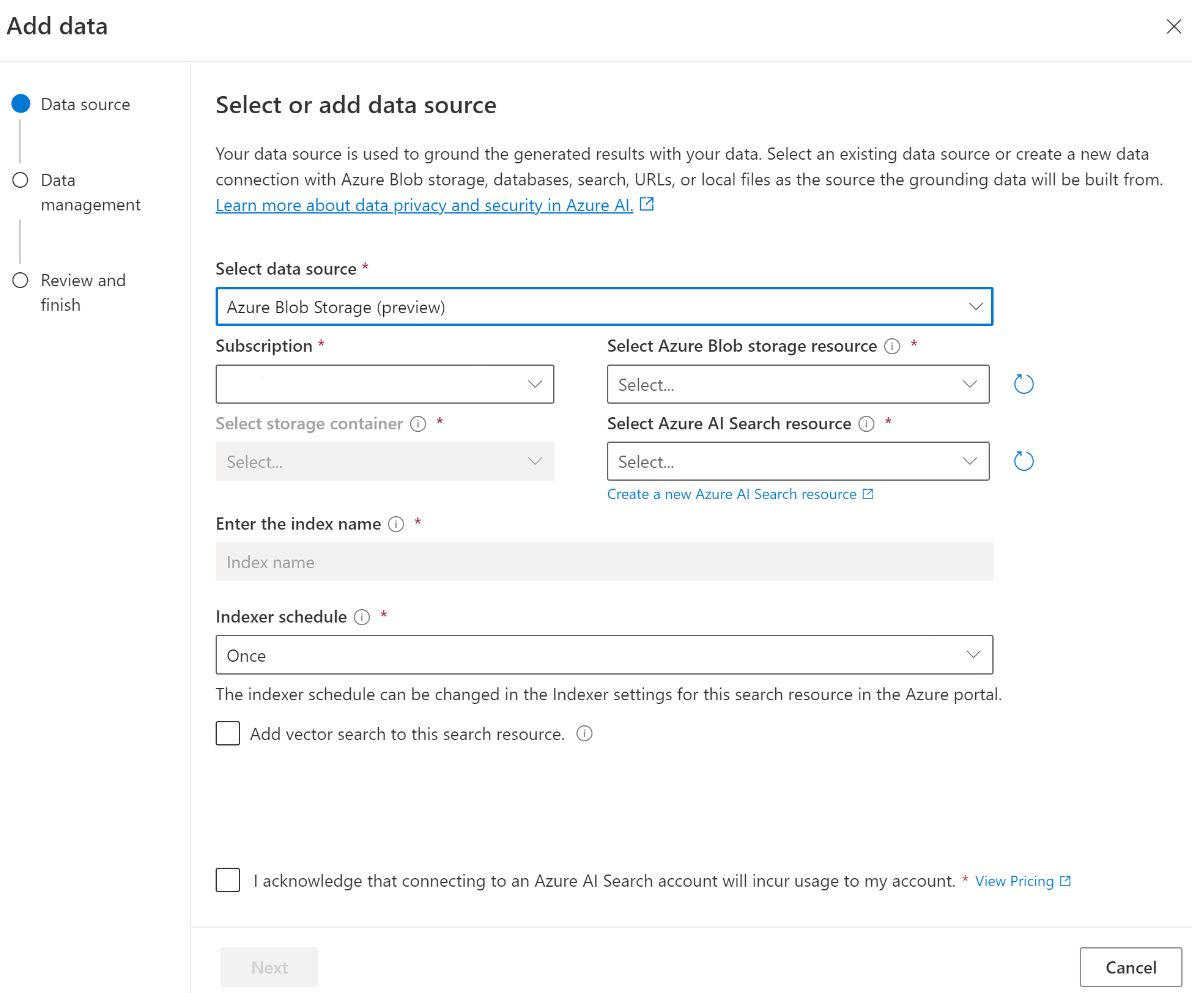Open Select Azure AI Search resource dropdown

[x=798, y=461]
